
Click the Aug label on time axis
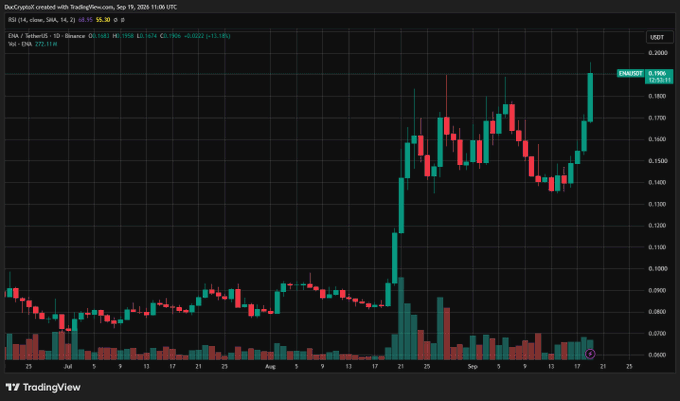pyautogui.click(x=270, y=367)
